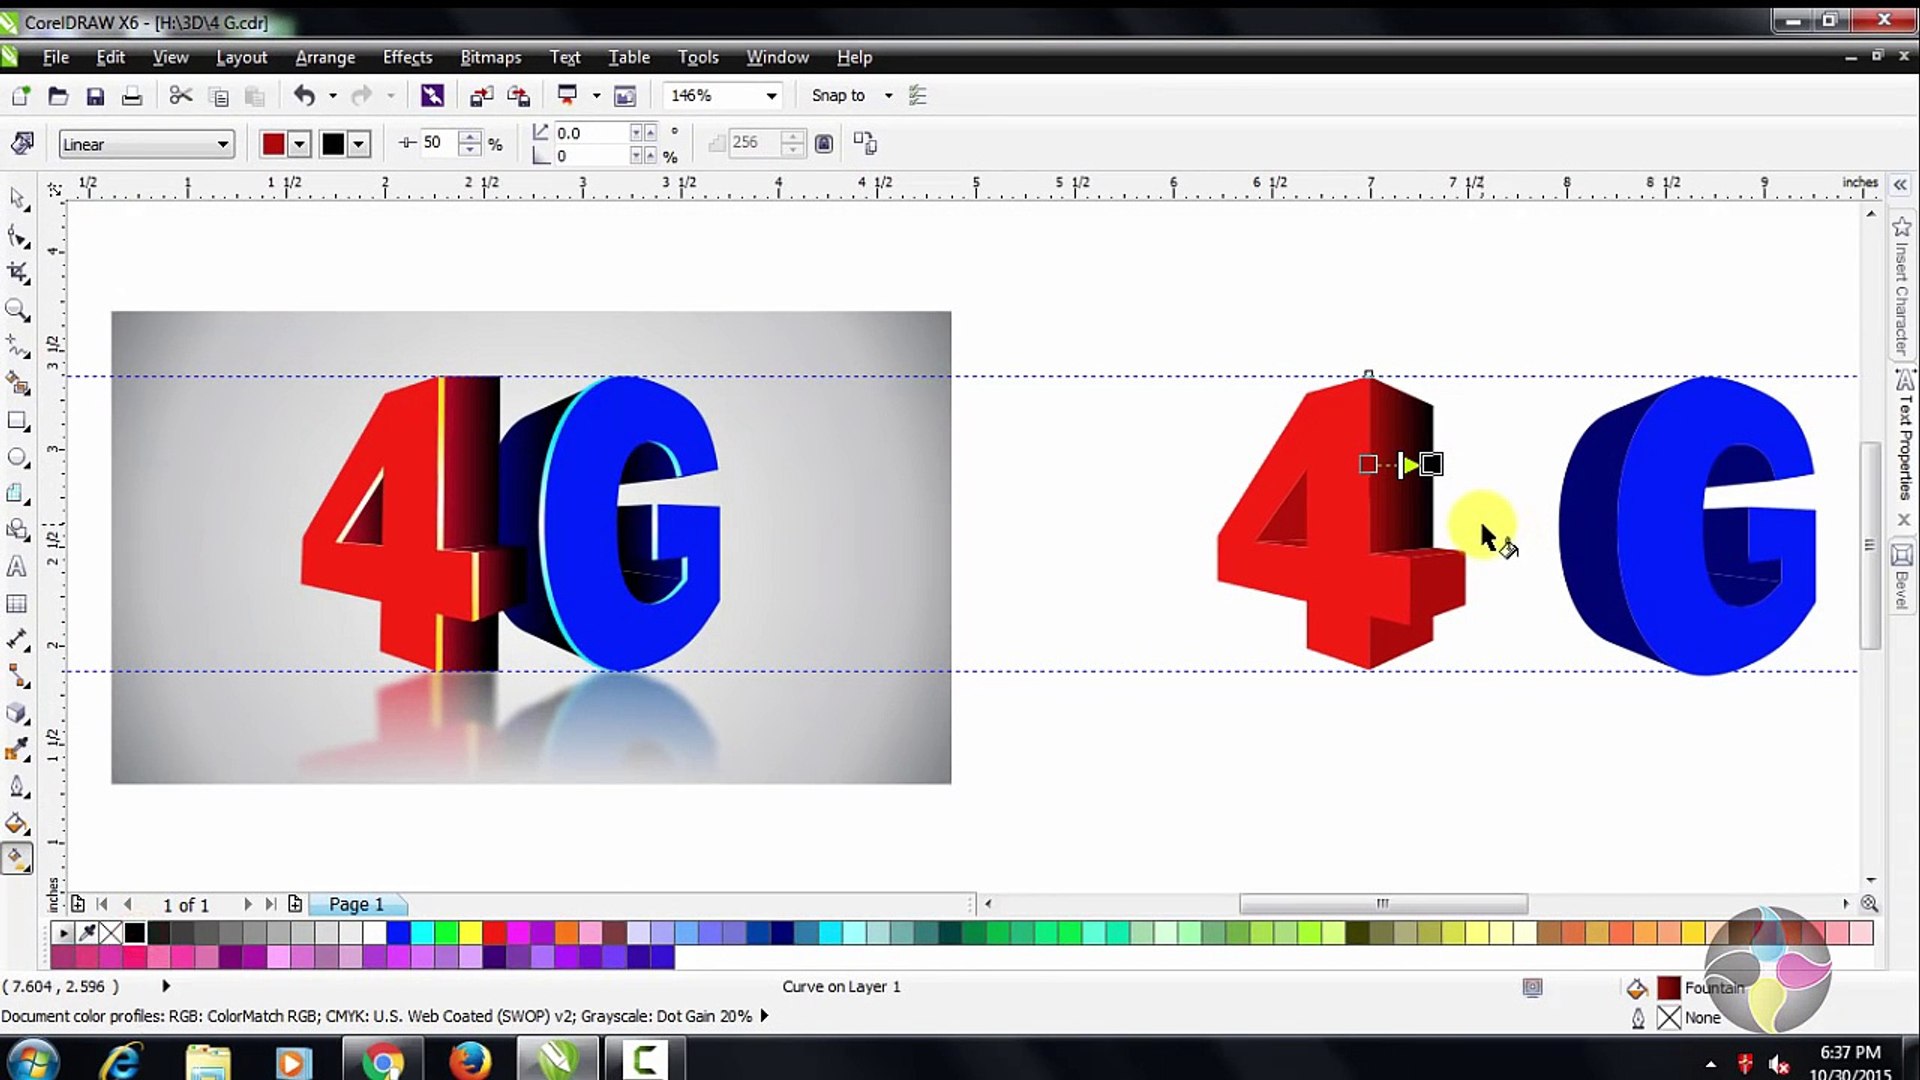Click the Save icon
Image resolution: width=1920 pixels, height=1080 pixels.
[x=95, y=96]
